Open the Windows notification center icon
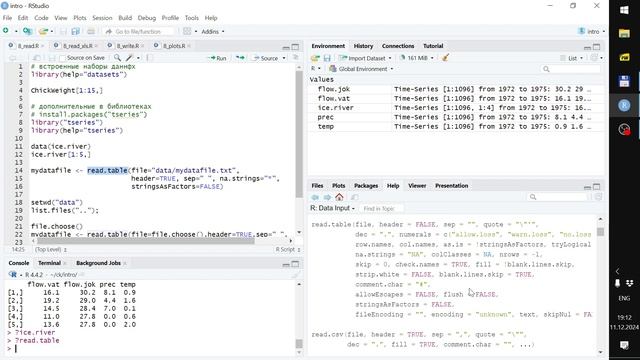640x360 pixels. point(624,346)
